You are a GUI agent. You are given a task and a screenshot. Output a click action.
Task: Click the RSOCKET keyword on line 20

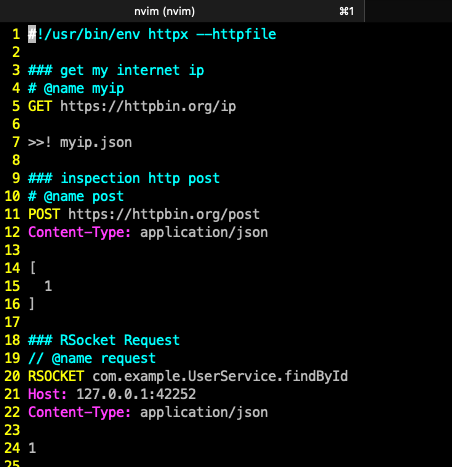coord(56,376)
